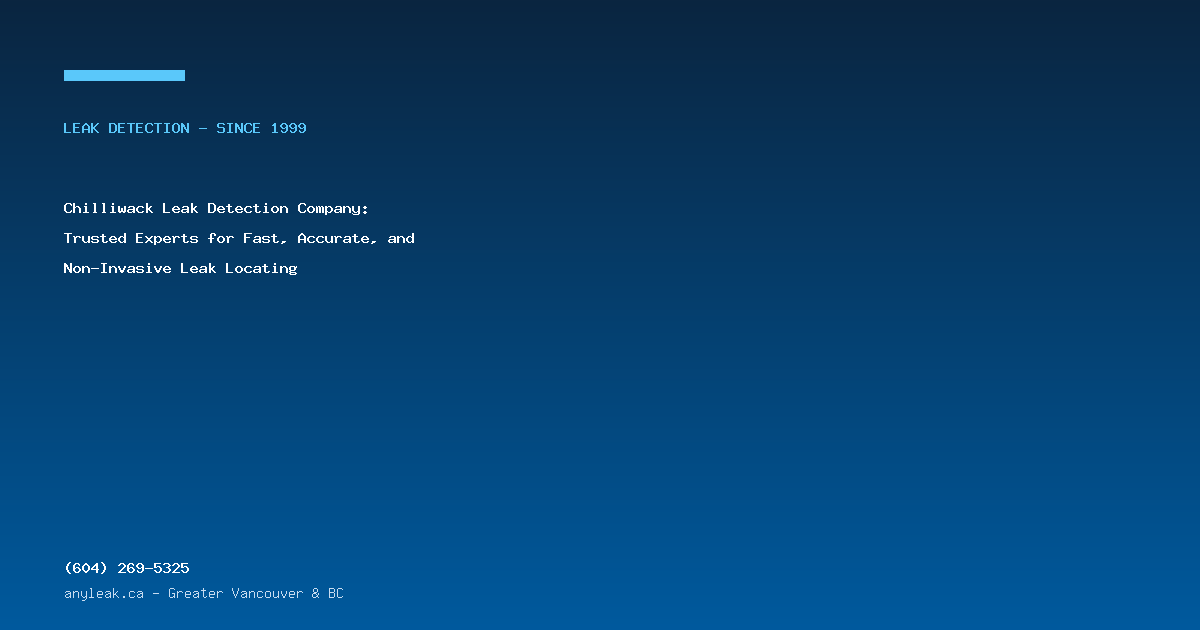Select the year "1999"
Image resolution: width=1200 pixels, height=630 pixels.
click(289, 128)
